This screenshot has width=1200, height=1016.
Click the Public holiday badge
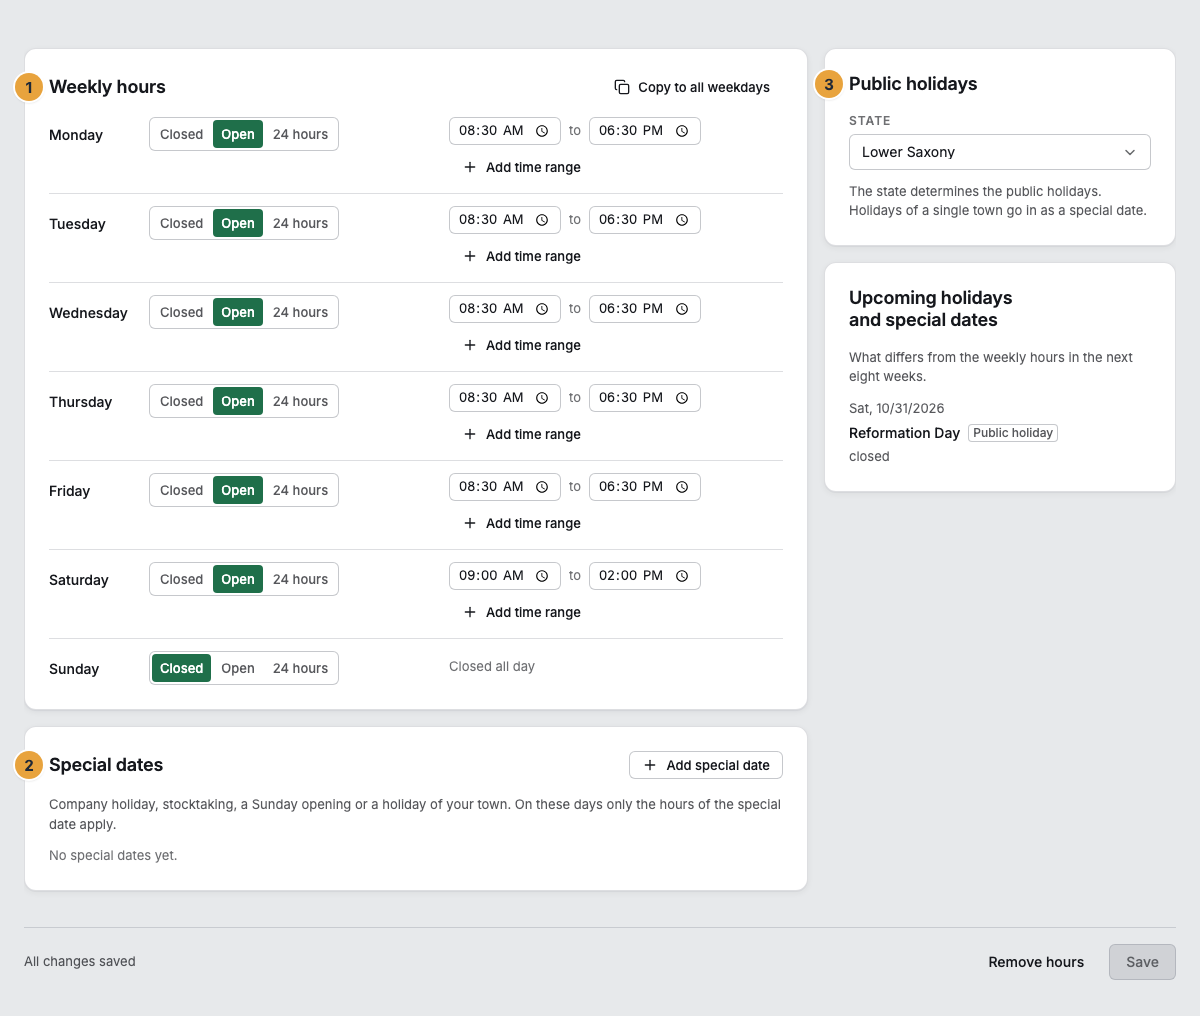(x=1013, y=433)
